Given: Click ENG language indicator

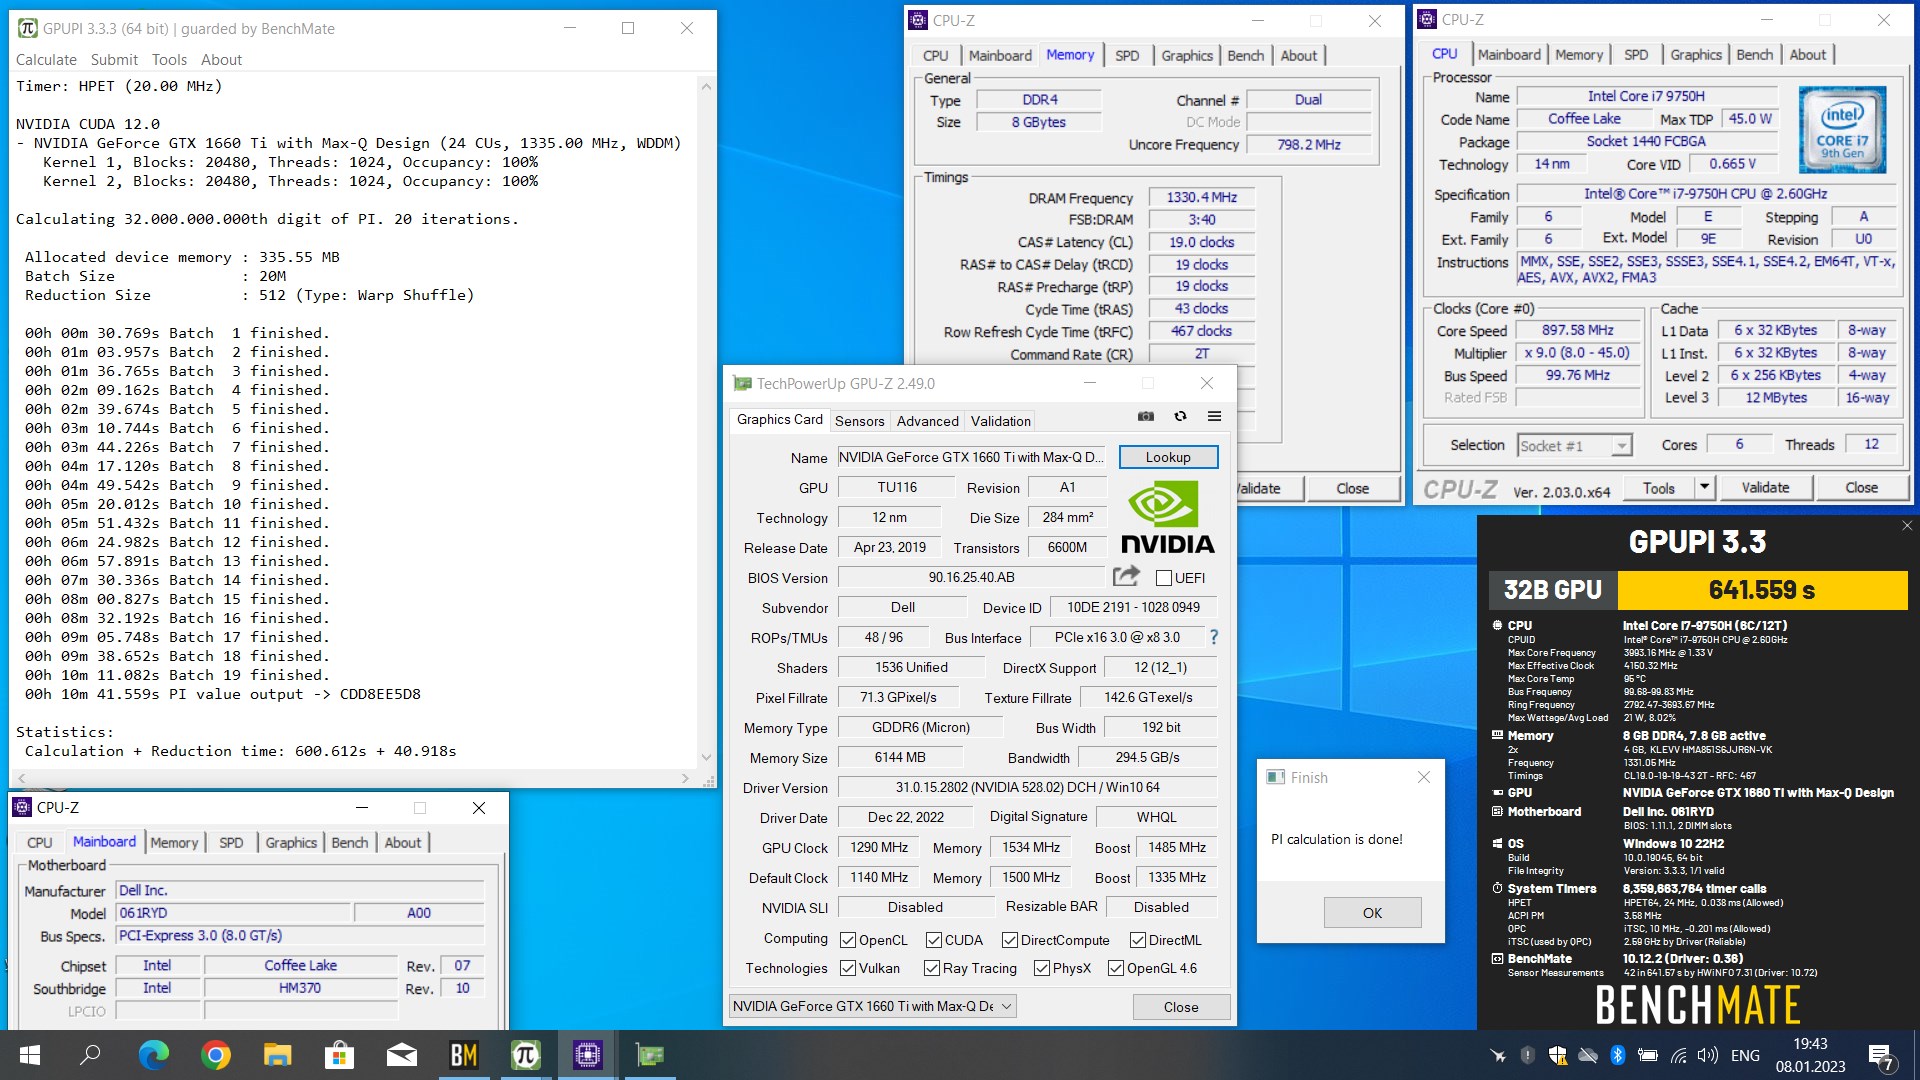Looking at the screenshot, I should pyautogui.click(x=1745, y=1055).
